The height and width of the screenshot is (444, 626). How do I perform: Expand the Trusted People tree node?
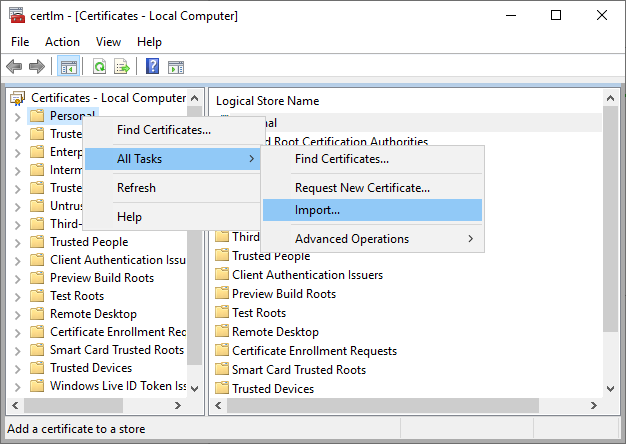tap(18, 242)
